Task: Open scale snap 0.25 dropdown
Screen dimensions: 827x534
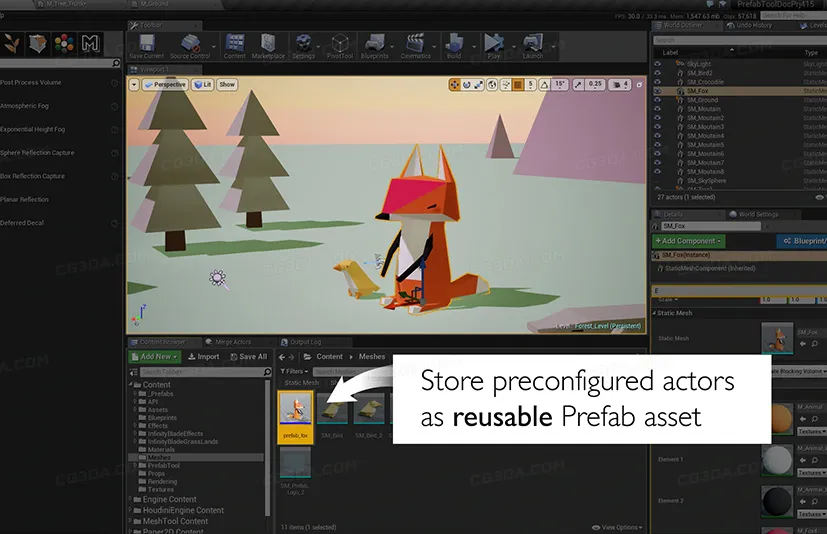Action: point(595,84)
